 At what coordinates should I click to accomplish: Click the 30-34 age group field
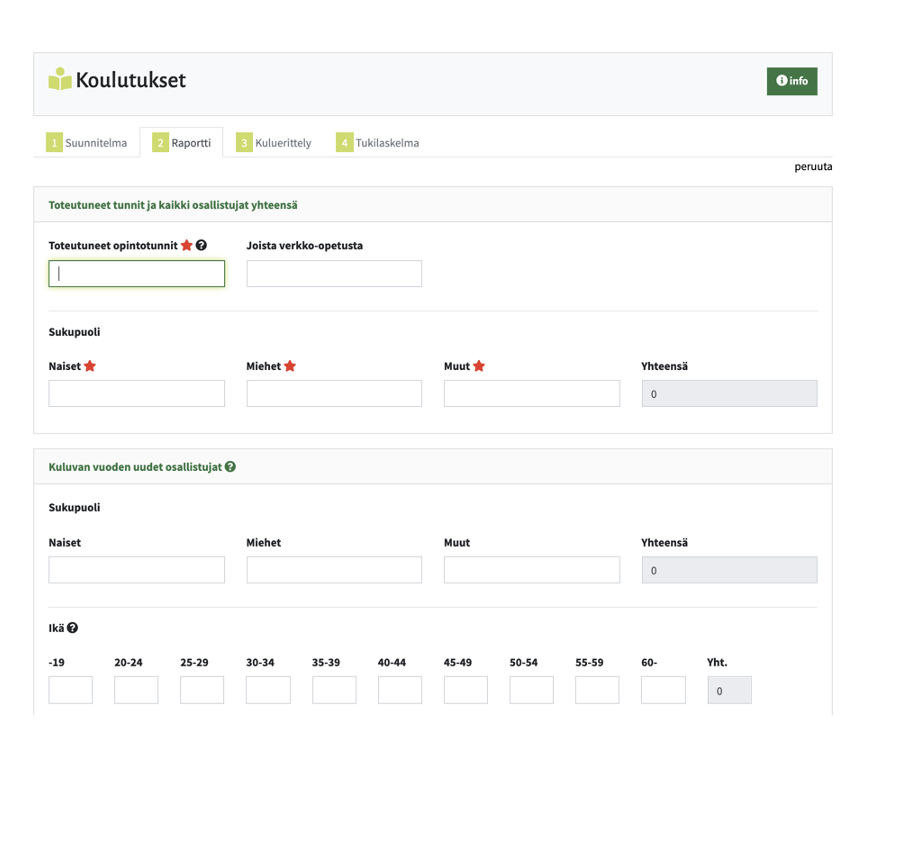pyautogui.click(x=268, y=690)
